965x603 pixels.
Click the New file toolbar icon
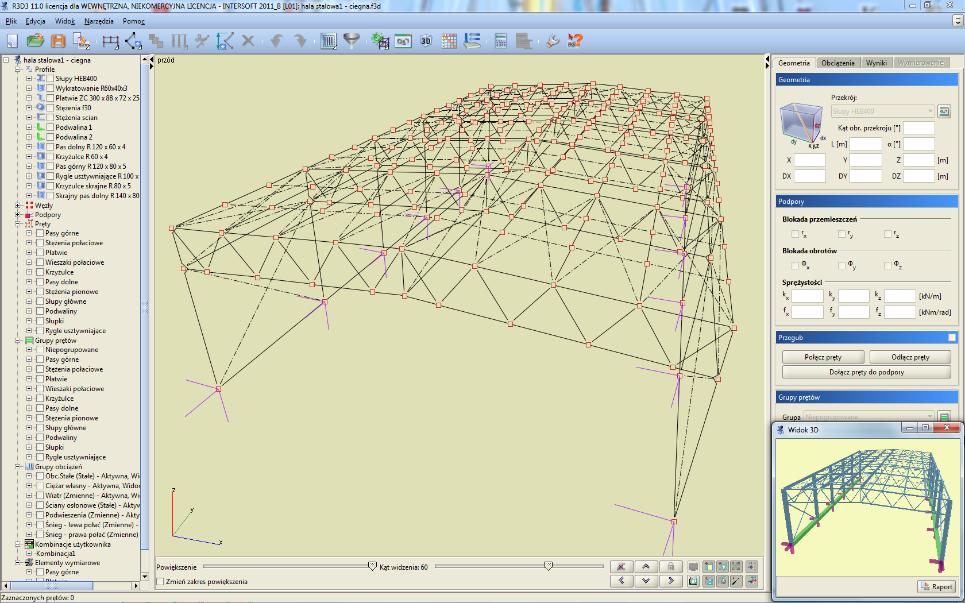12,41
